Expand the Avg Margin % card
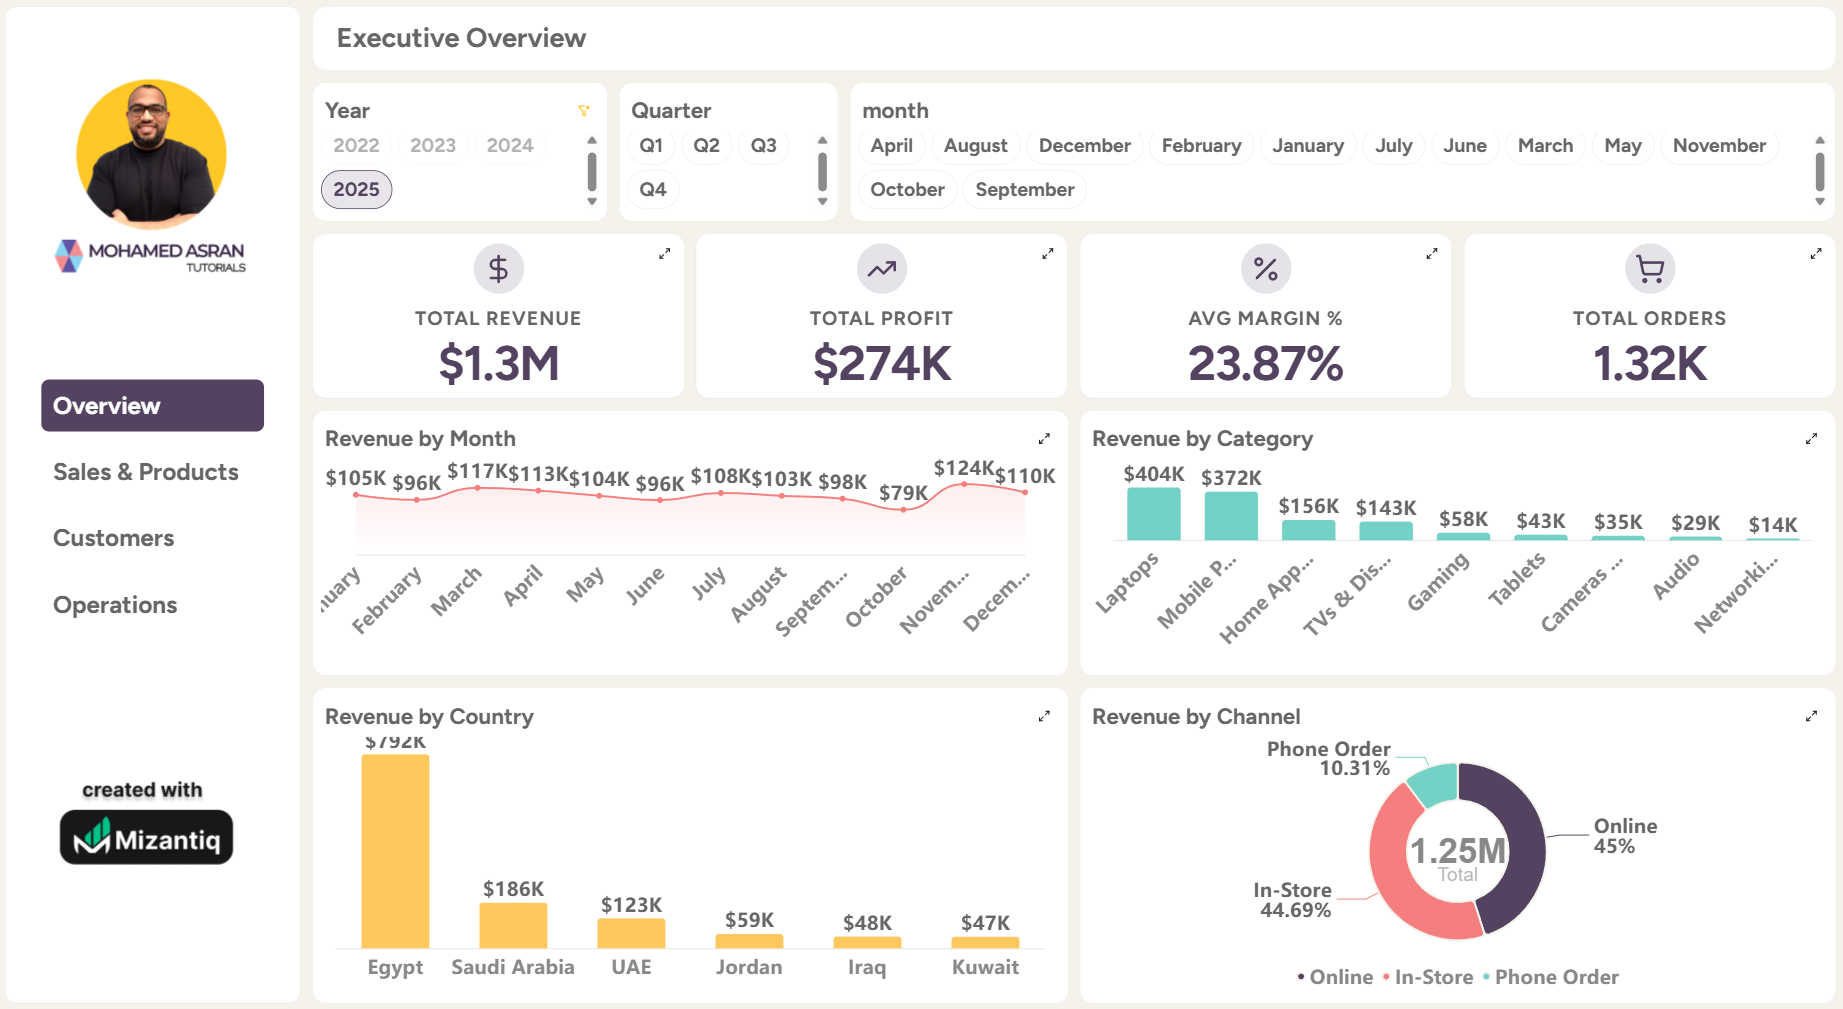Viewport: 1843px width, 1009px height. 1432,254
